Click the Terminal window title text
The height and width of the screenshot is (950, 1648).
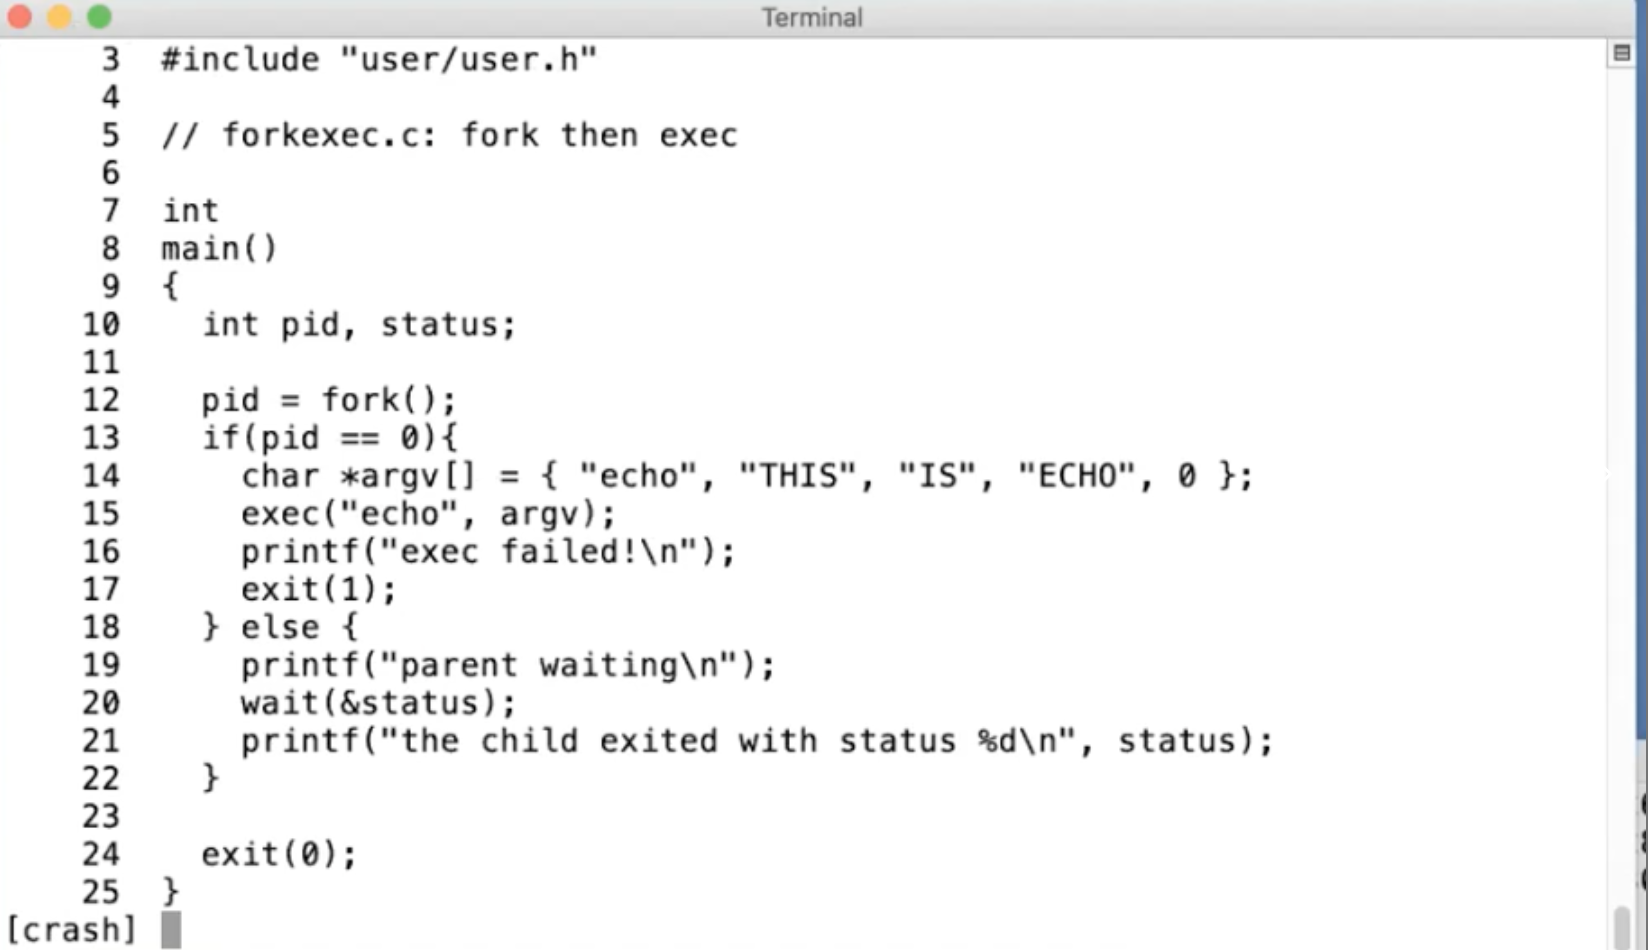(x=811, y=17)
